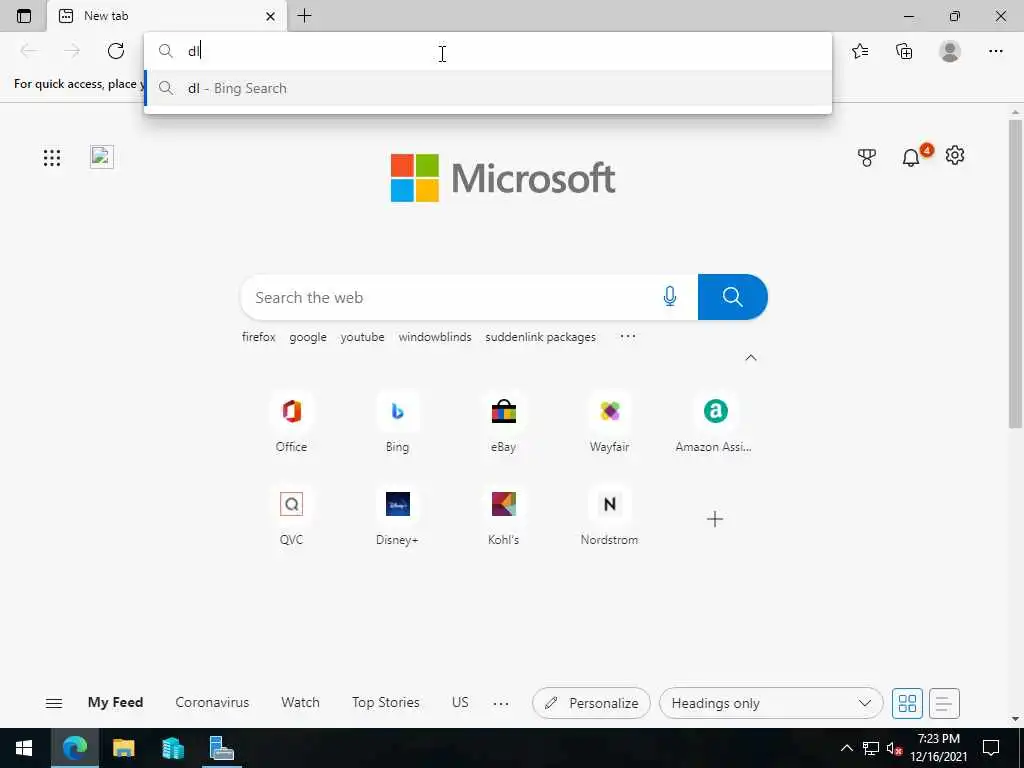The image size is (1024, 768).
Task: Open QVC quick link tile
Action: click(x=291, y=517)
